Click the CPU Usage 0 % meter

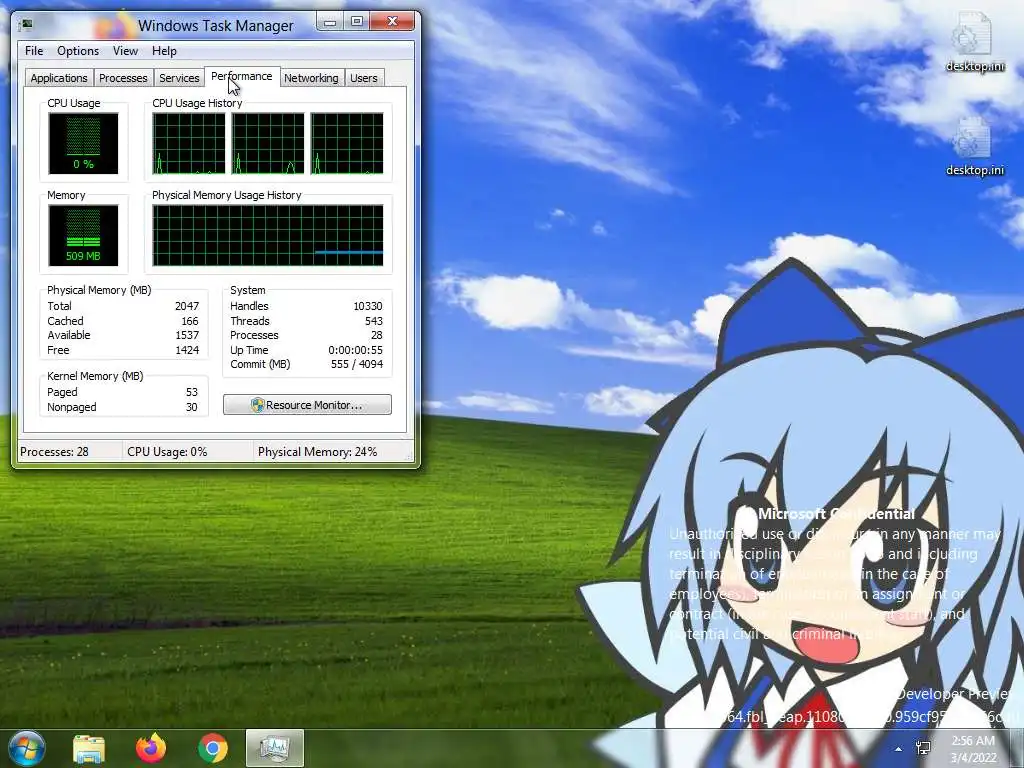(83, 144)
